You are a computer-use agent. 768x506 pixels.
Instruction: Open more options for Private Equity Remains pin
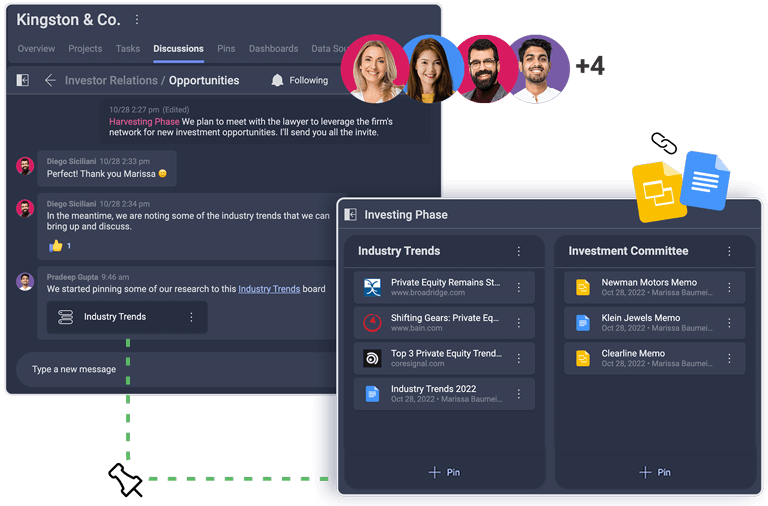(x=519, y=288)
